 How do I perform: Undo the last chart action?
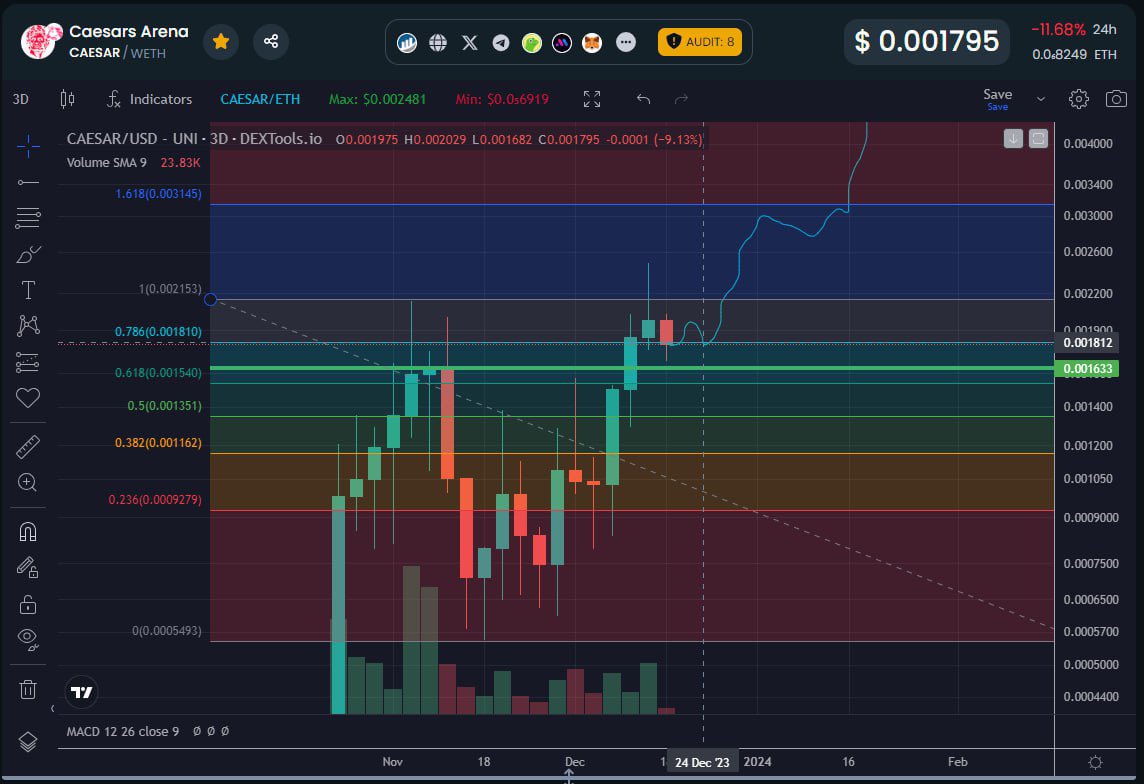(x=643, y=99)
